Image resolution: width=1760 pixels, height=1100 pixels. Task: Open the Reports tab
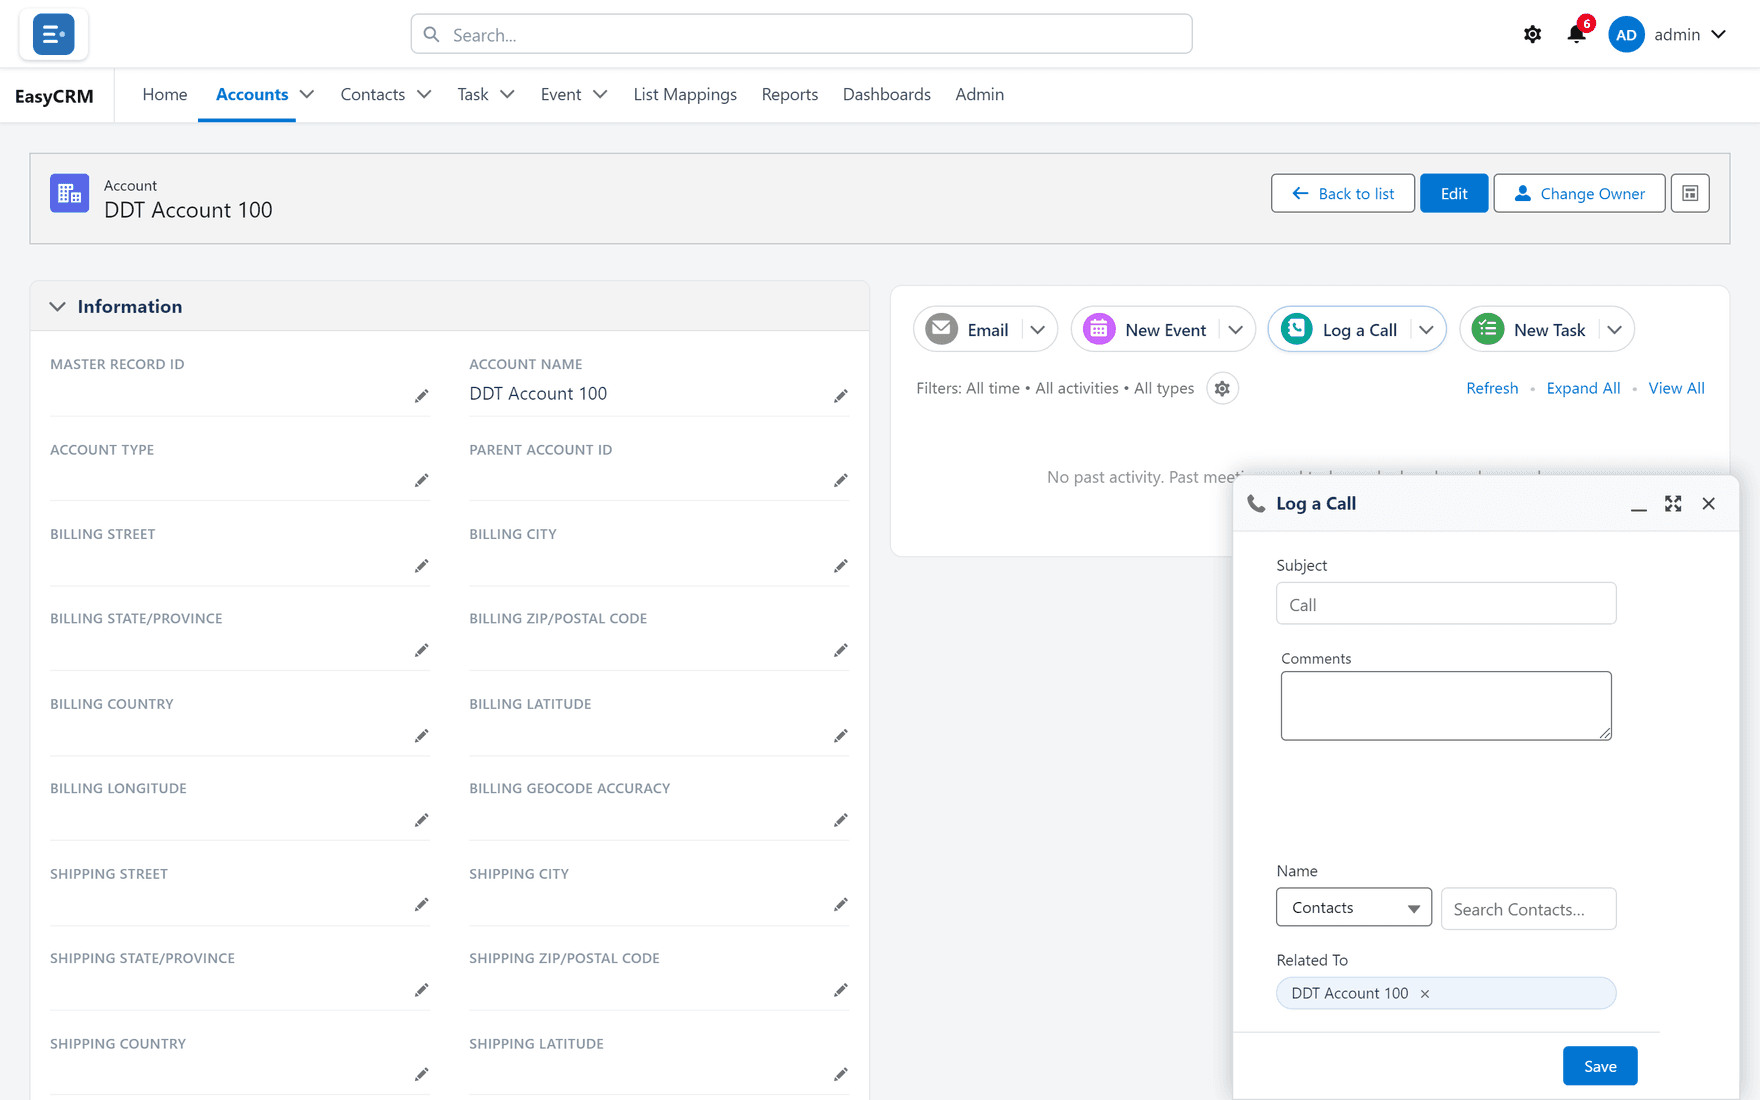pyautogui.click(x=790, y=94)
